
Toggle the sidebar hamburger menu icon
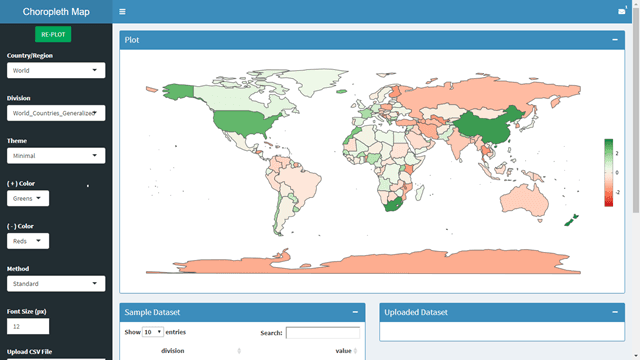tap(122, 12)
